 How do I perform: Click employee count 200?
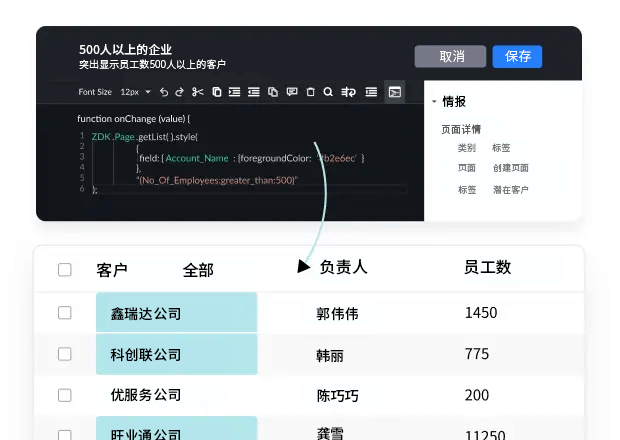[x=477, y=395]
